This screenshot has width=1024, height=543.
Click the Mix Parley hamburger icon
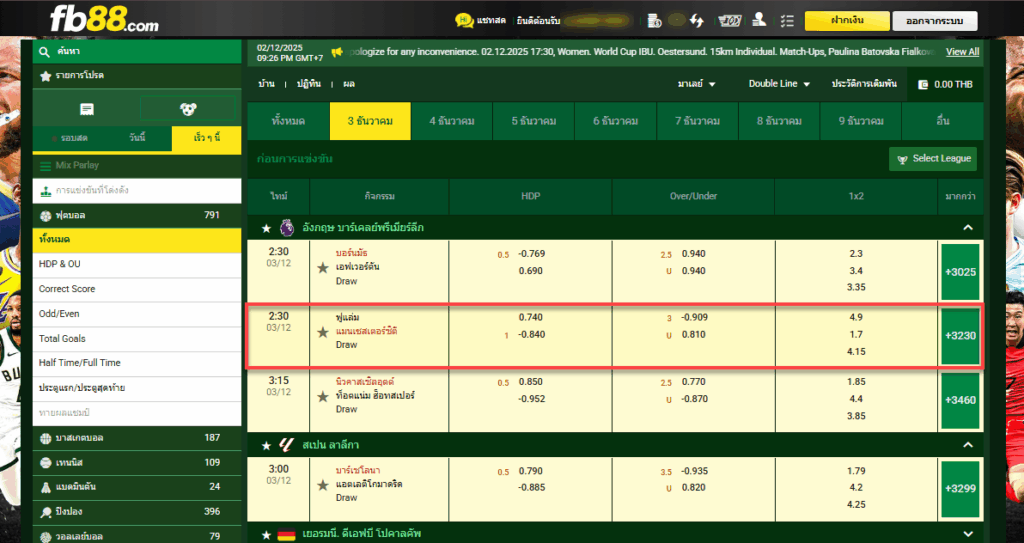[x=45, y=166]
